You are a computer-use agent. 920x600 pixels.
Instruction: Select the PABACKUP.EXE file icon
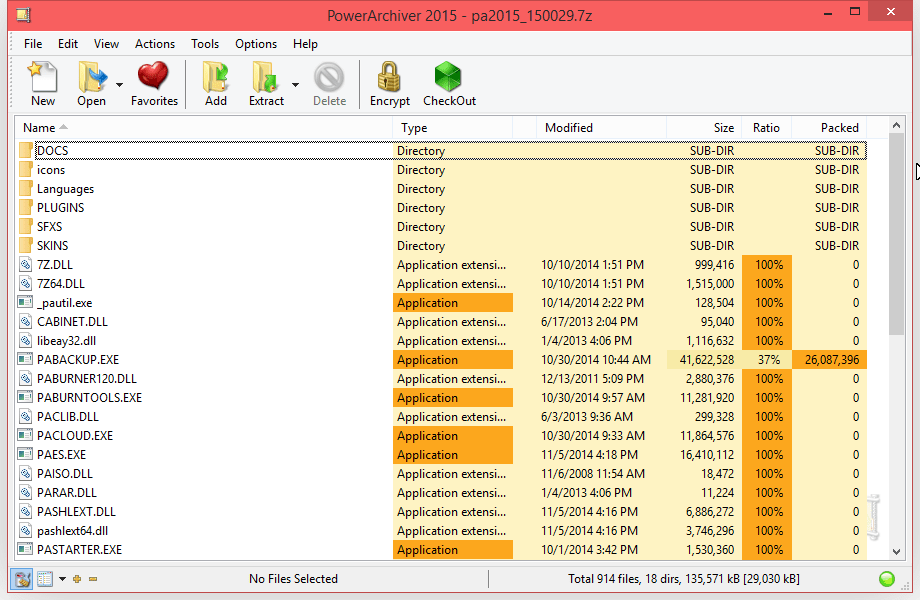25,360
